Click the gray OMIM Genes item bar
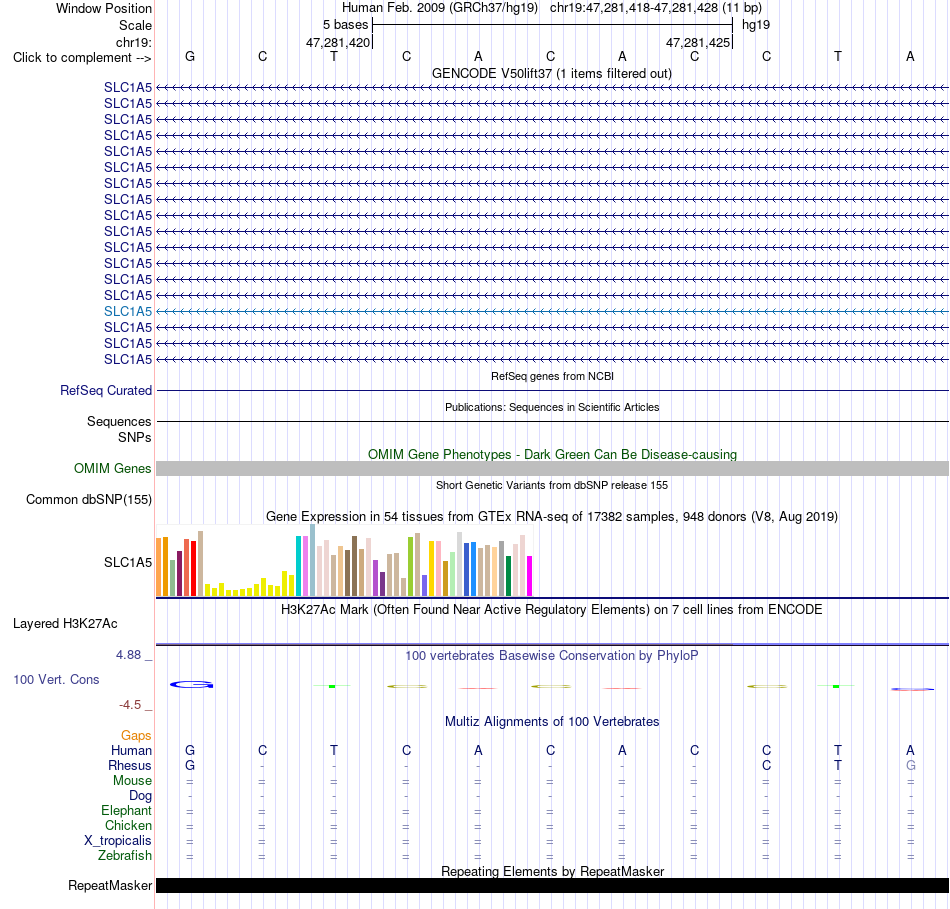This screenshot has width=950, height=909. tap(552, 468)
